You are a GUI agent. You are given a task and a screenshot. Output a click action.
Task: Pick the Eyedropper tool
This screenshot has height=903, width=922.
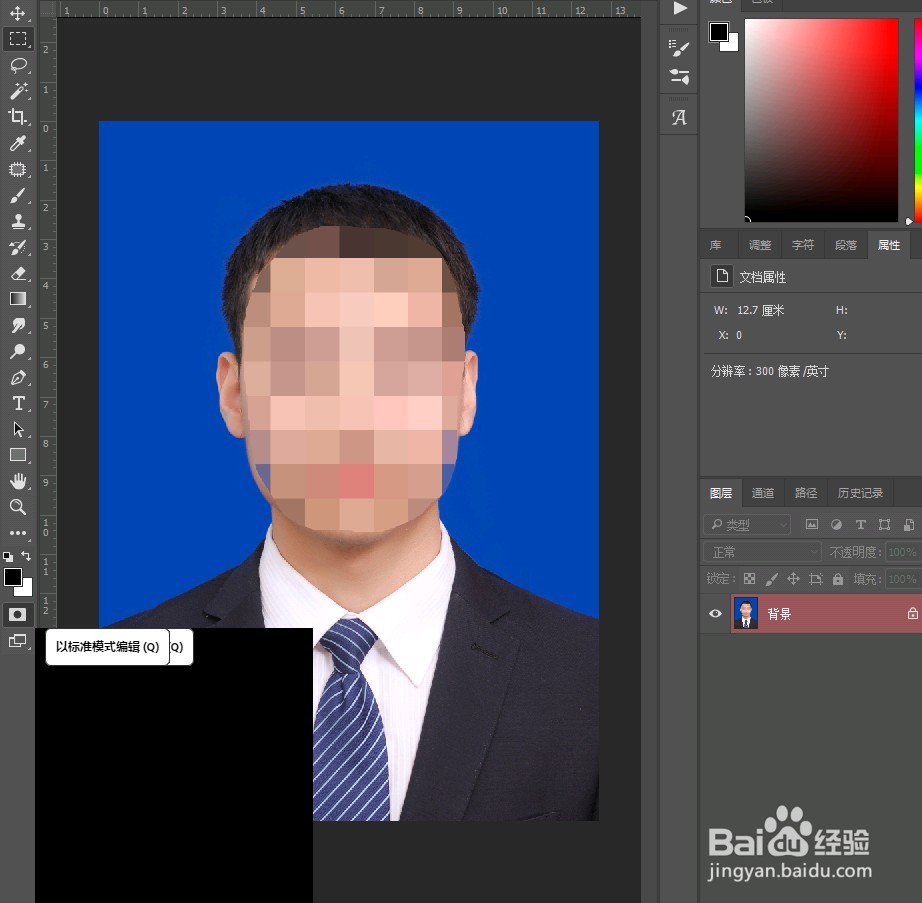click(x=18, y=143)
